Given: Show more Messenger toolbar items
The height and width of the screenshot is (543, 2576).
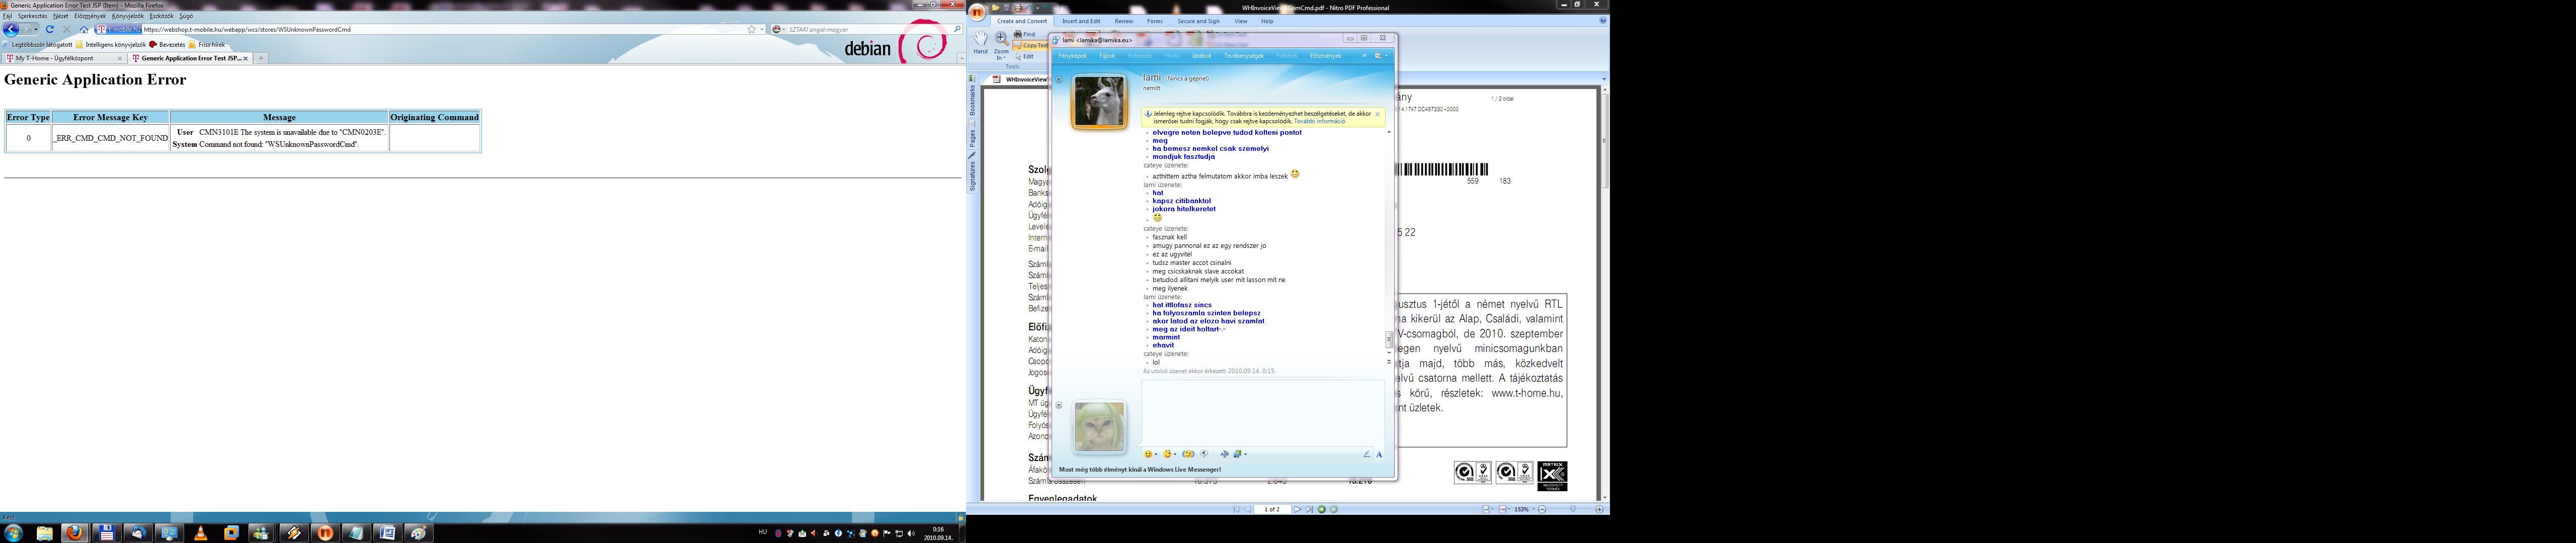Looking at the screenshot, I should tap(1364, 56).
